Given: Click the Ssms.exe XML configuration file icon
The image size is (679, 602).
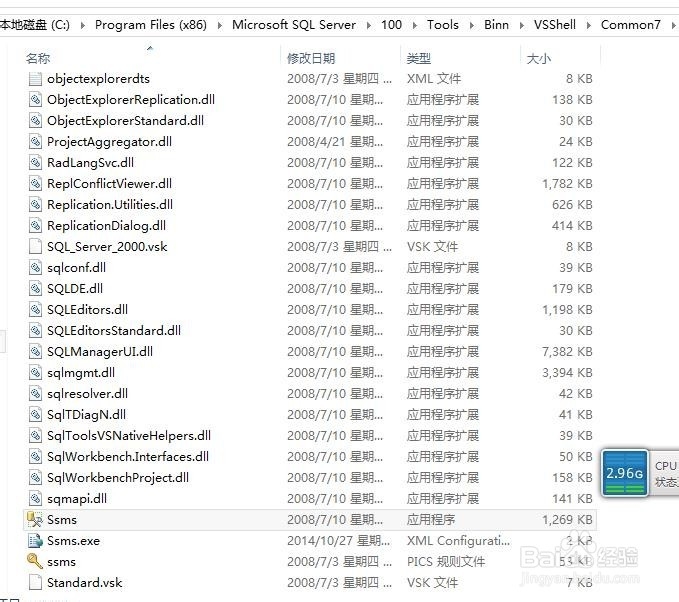Looking at the screenshot, I should pyautogui.click(x=35, y=541).
